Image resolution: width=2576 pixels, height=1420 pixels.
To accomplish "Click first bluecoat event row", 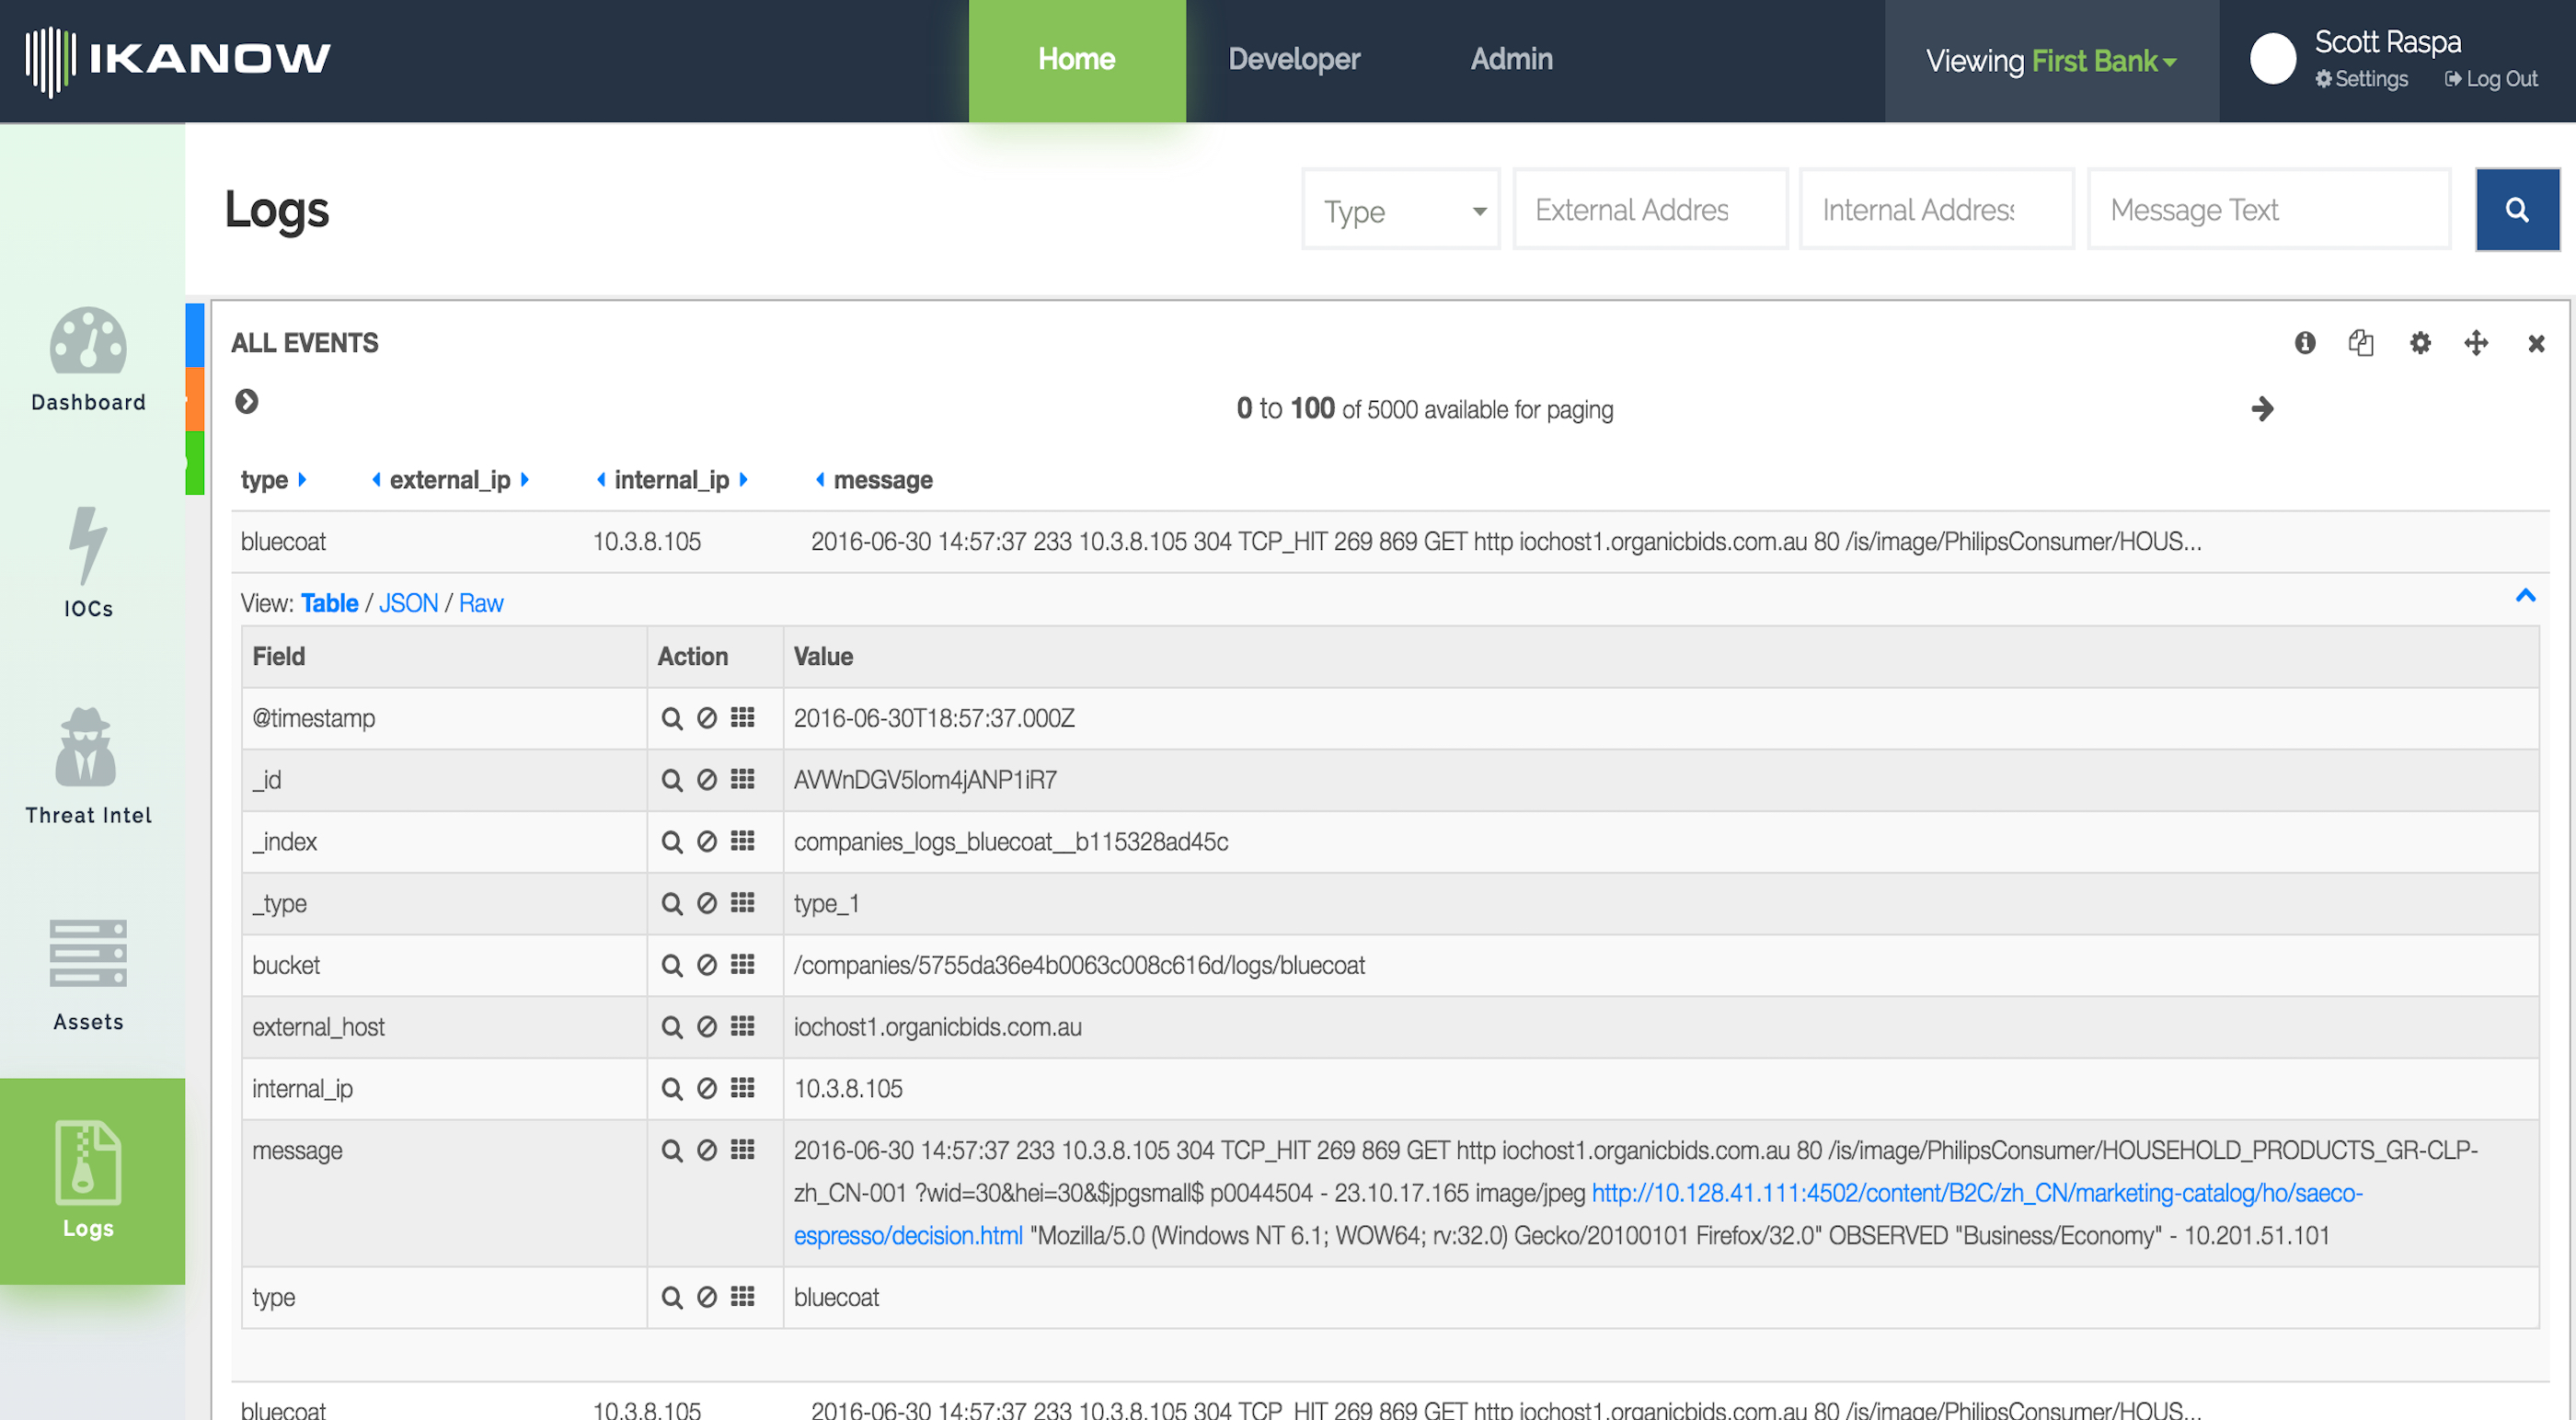I will click(1390, 542).
